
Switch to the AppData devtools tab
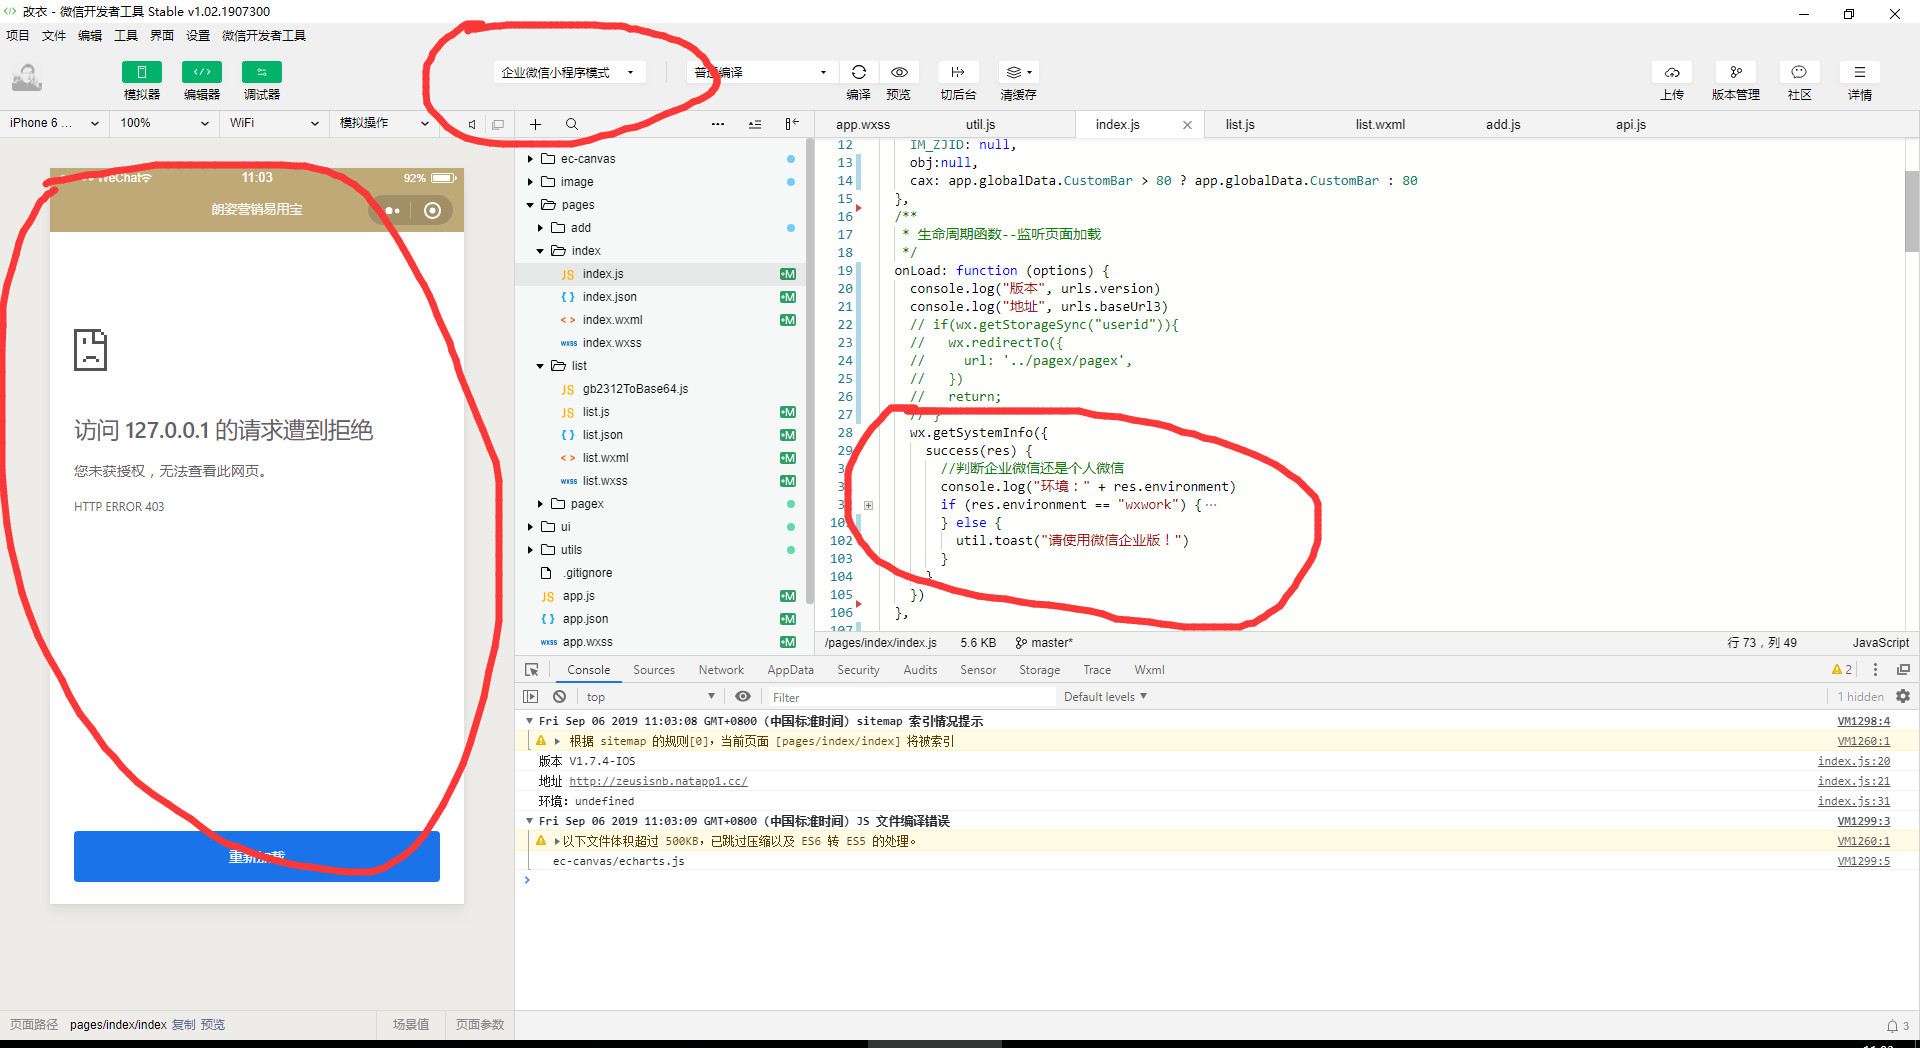point(790,670)
